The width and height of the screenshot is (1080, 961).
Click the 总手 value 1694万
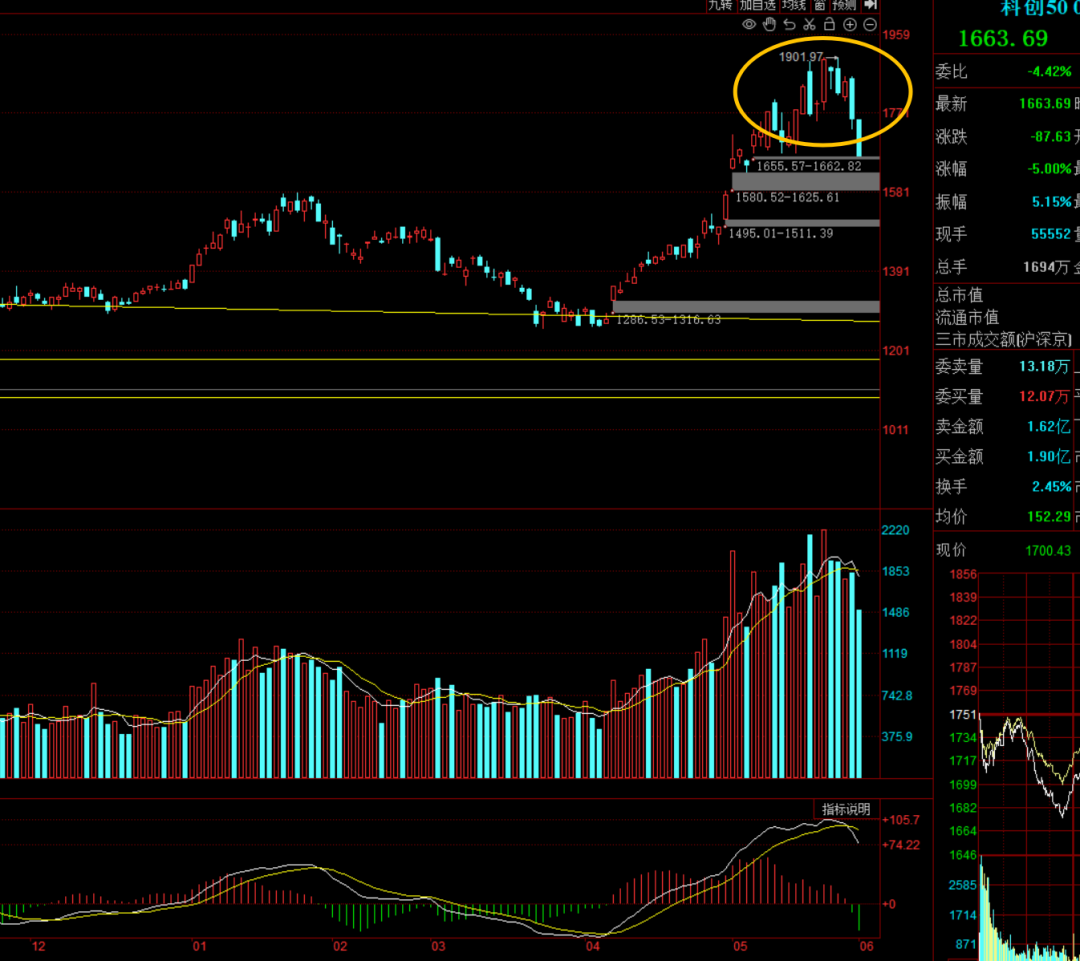[1047, 267]
